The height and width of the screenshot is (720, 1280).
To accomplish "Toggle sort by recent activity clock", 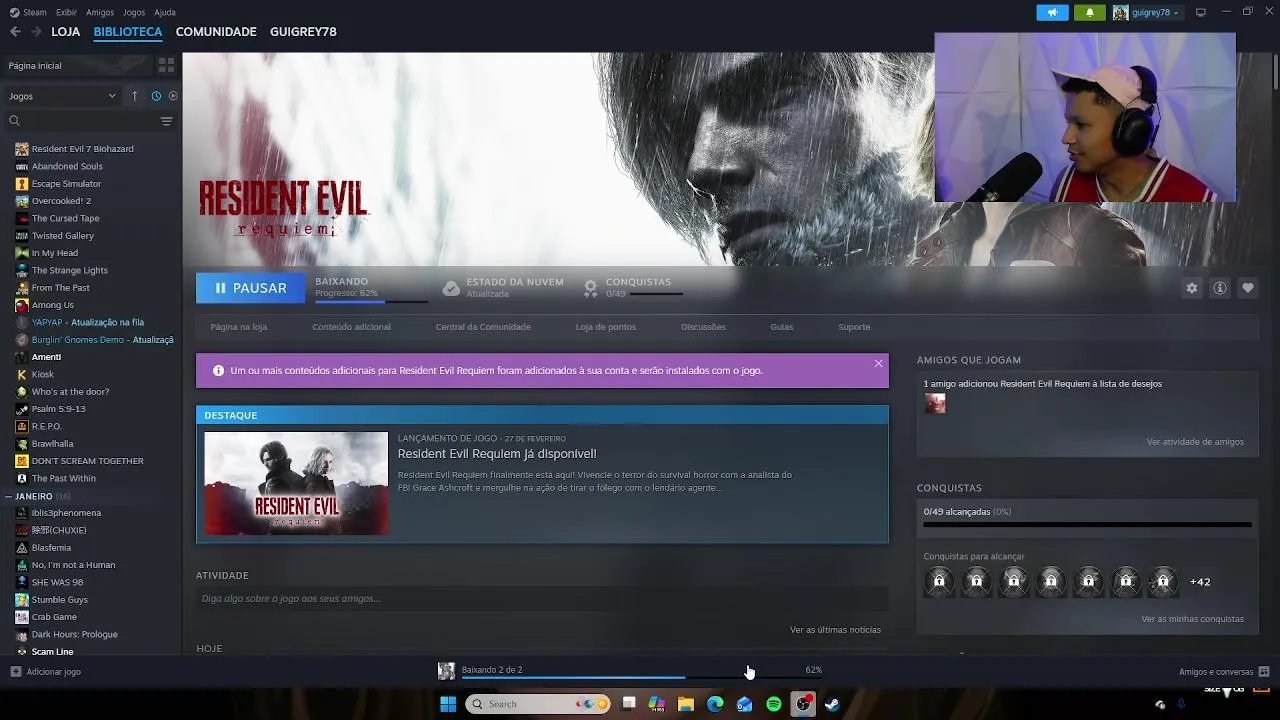I will click(x=156, y=96).
